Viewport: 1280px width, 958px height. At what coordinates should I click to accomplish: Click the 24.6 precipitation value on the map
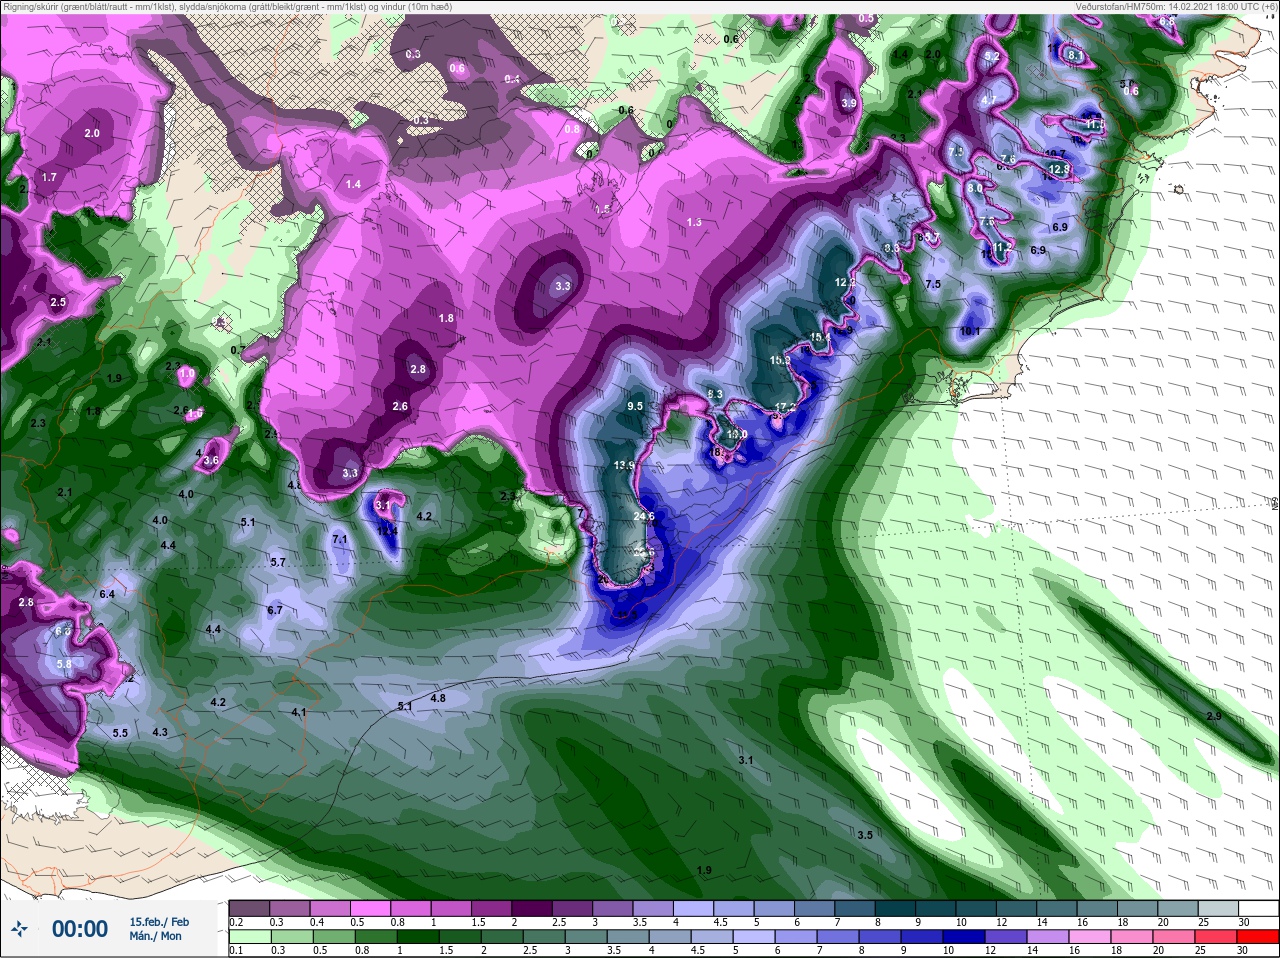click(644, 517)
